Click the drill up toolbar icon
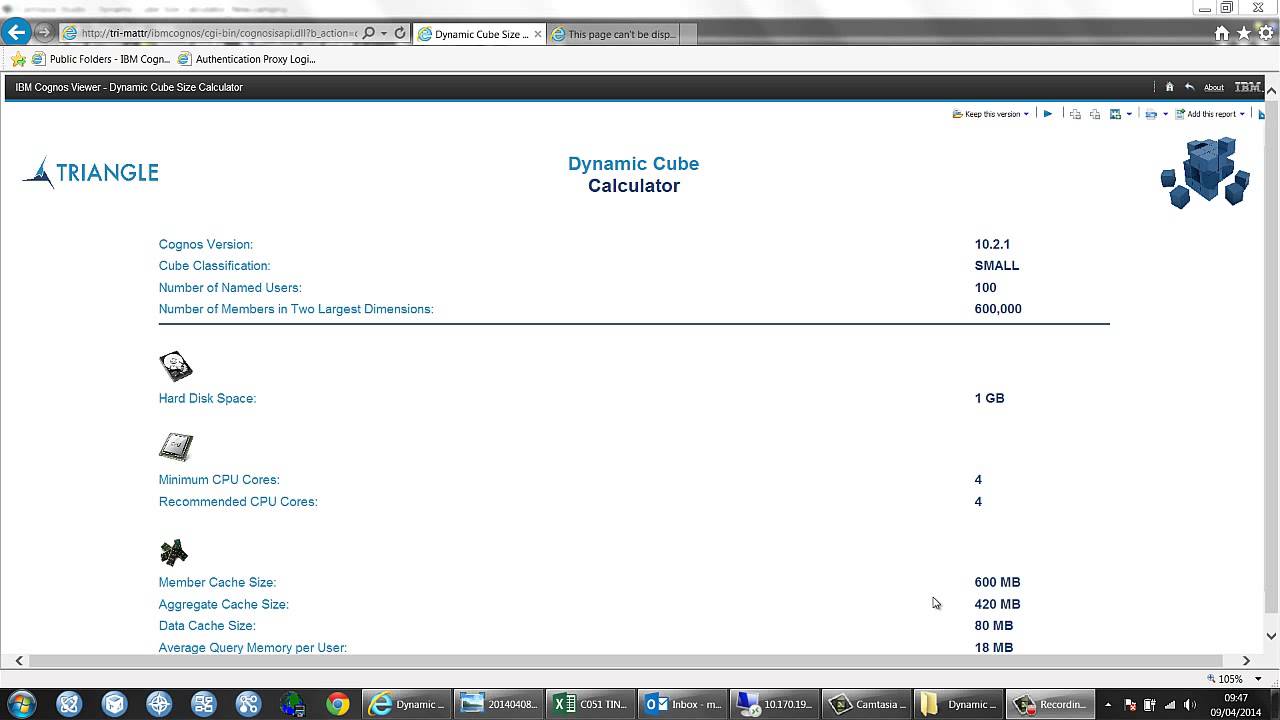1280x720 pixels. coord(1095,114)
